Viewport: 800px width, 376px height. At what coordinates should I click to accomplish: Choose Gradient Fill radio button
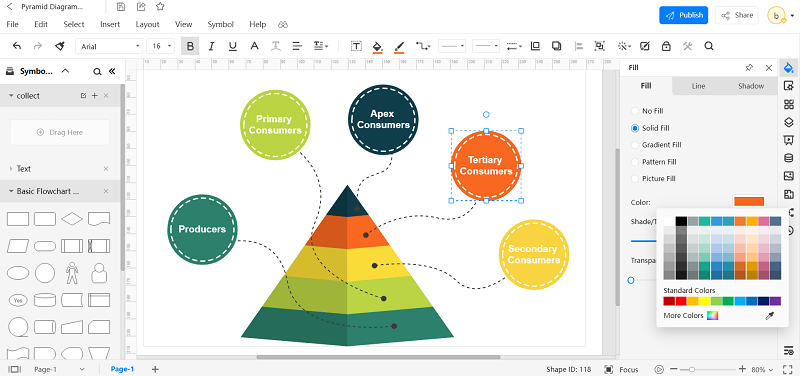(635, 145)
